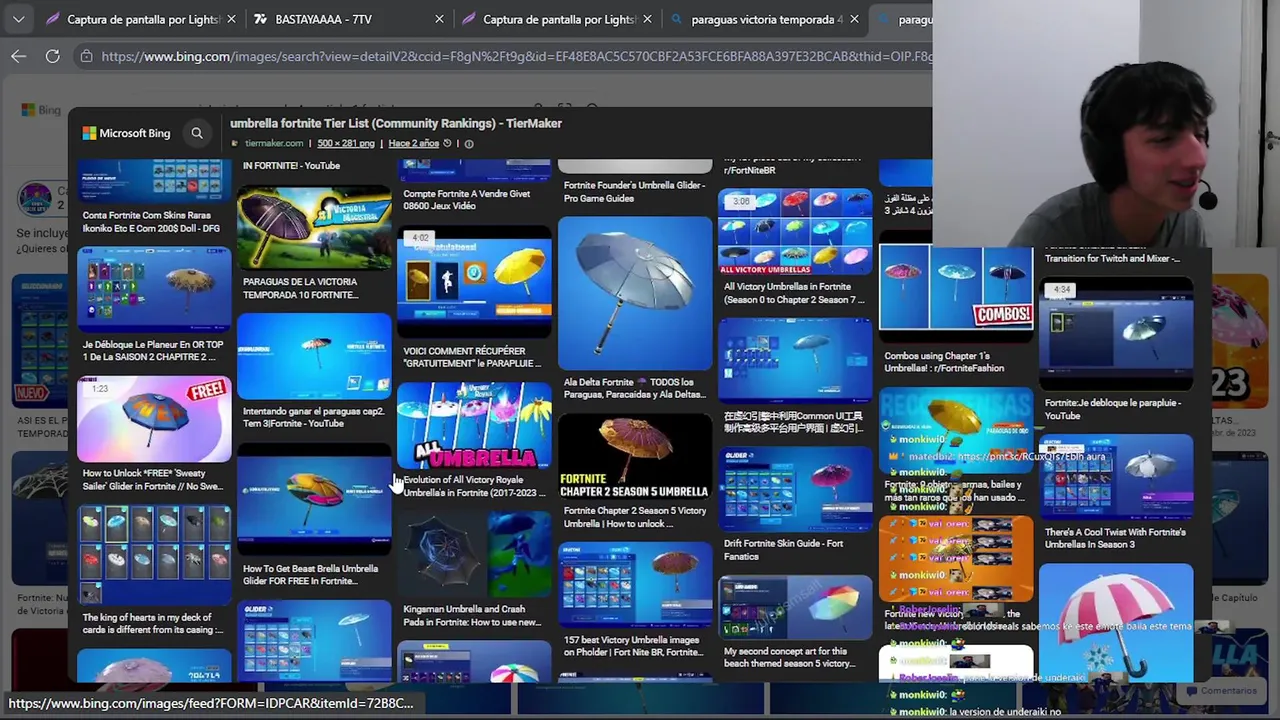The width and height of the screenshot is (1280, 720).
Task: Switch to the first Captura de pantalla Lightshot tab
Action: point(140,19)
